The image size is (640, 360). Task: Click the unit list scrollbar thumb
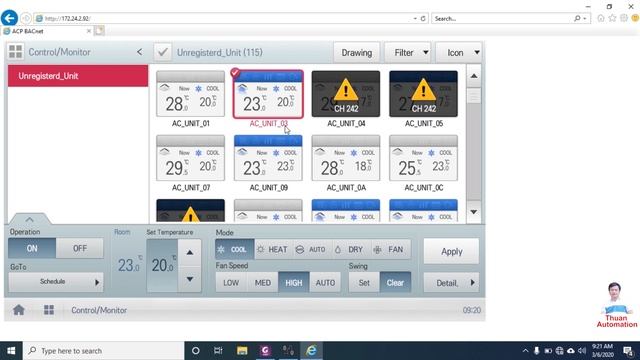coord(473,97)
